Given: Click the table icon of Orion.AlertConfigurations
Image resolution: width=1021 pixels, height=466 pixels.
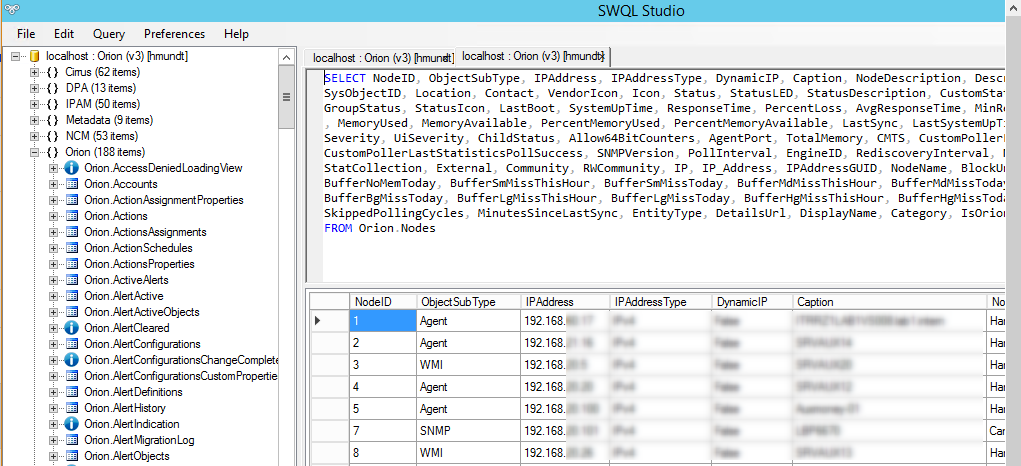Looking at the screenshot, I should pyautogui.click(x=72, y=344).
